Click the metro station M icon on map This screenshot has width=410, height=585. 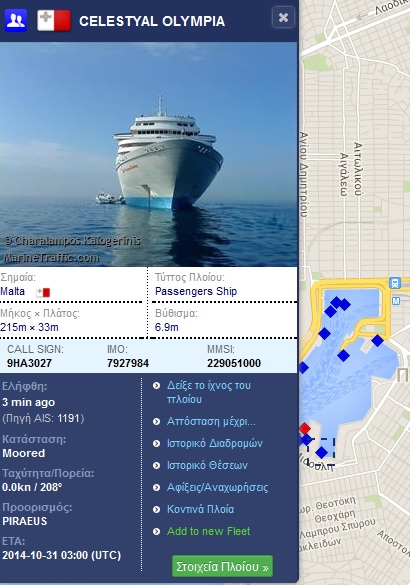pos(396,301)
